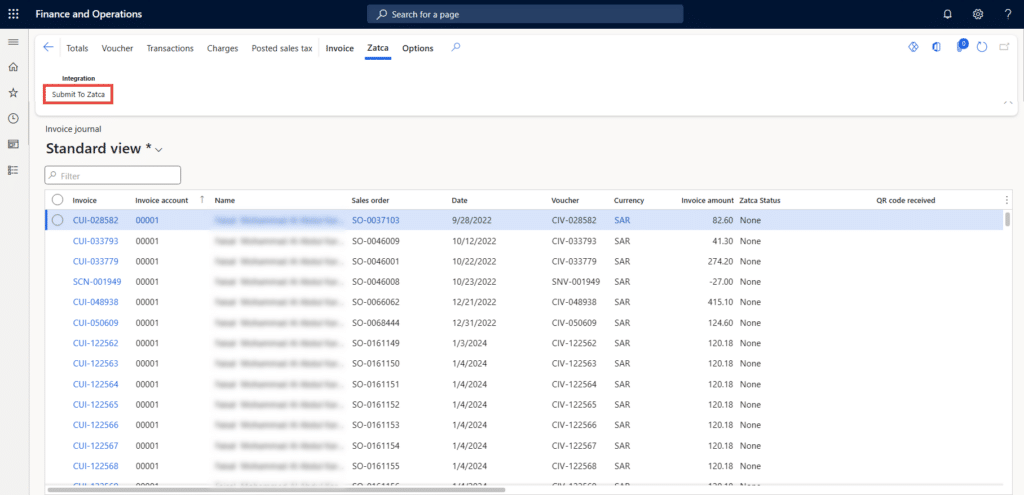Open SAR currency link in first row
This screenshot has height=495, width=1024.
pos(622,221)
